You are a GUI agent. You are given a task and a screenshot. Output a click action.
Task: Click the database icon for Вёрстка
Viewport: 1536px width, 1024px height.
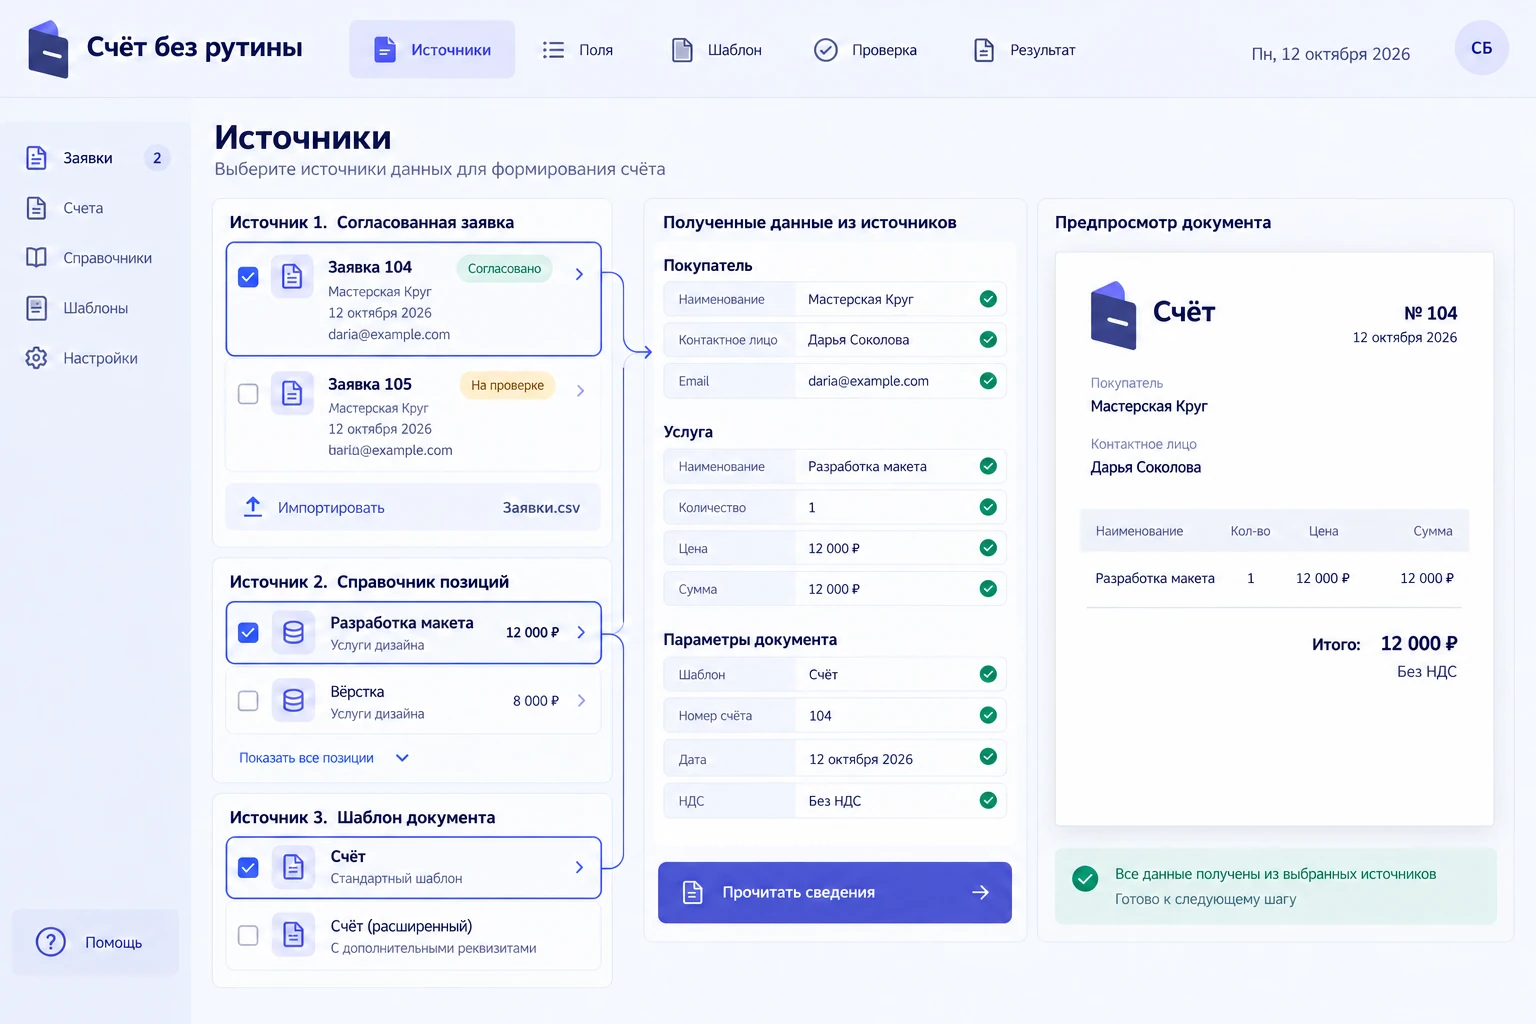293,701
